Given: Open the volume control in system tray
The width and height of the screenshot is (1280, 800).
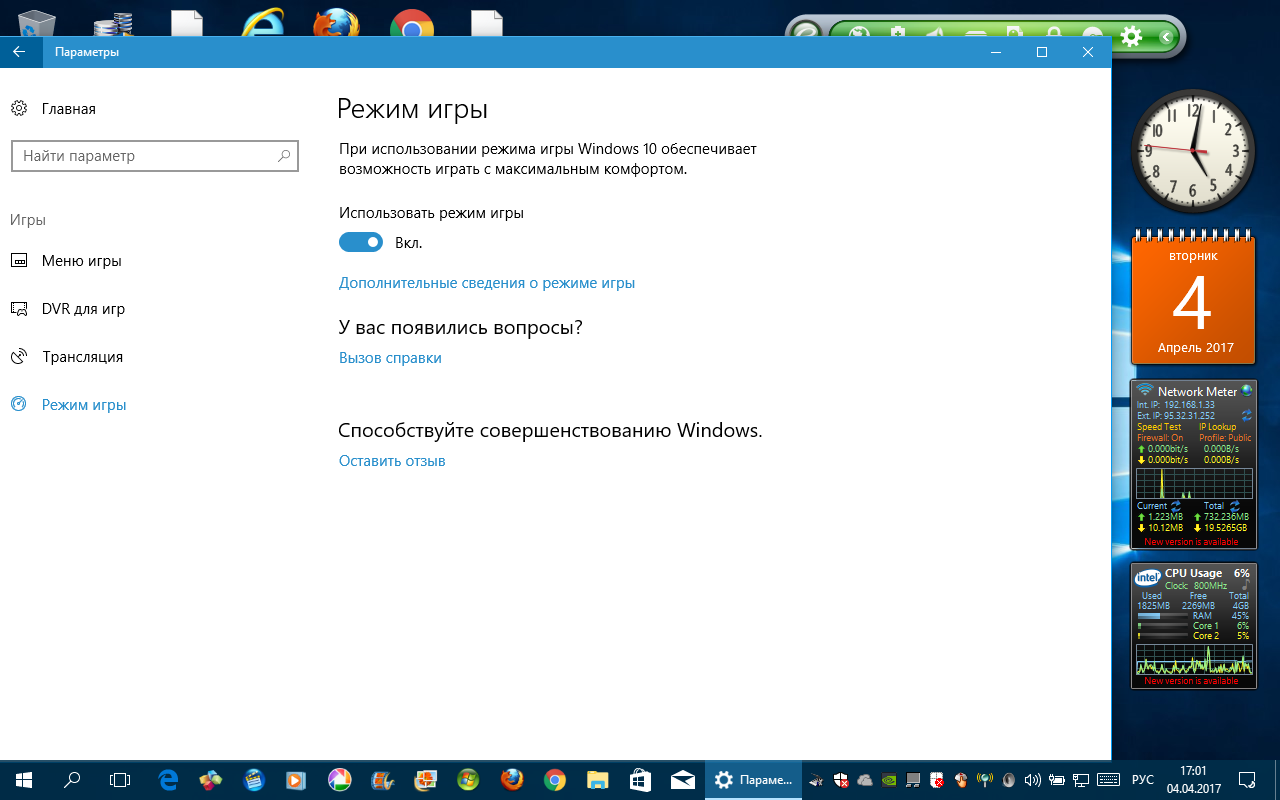Looking at the screenshot, I should click(x=1033, y=779).
